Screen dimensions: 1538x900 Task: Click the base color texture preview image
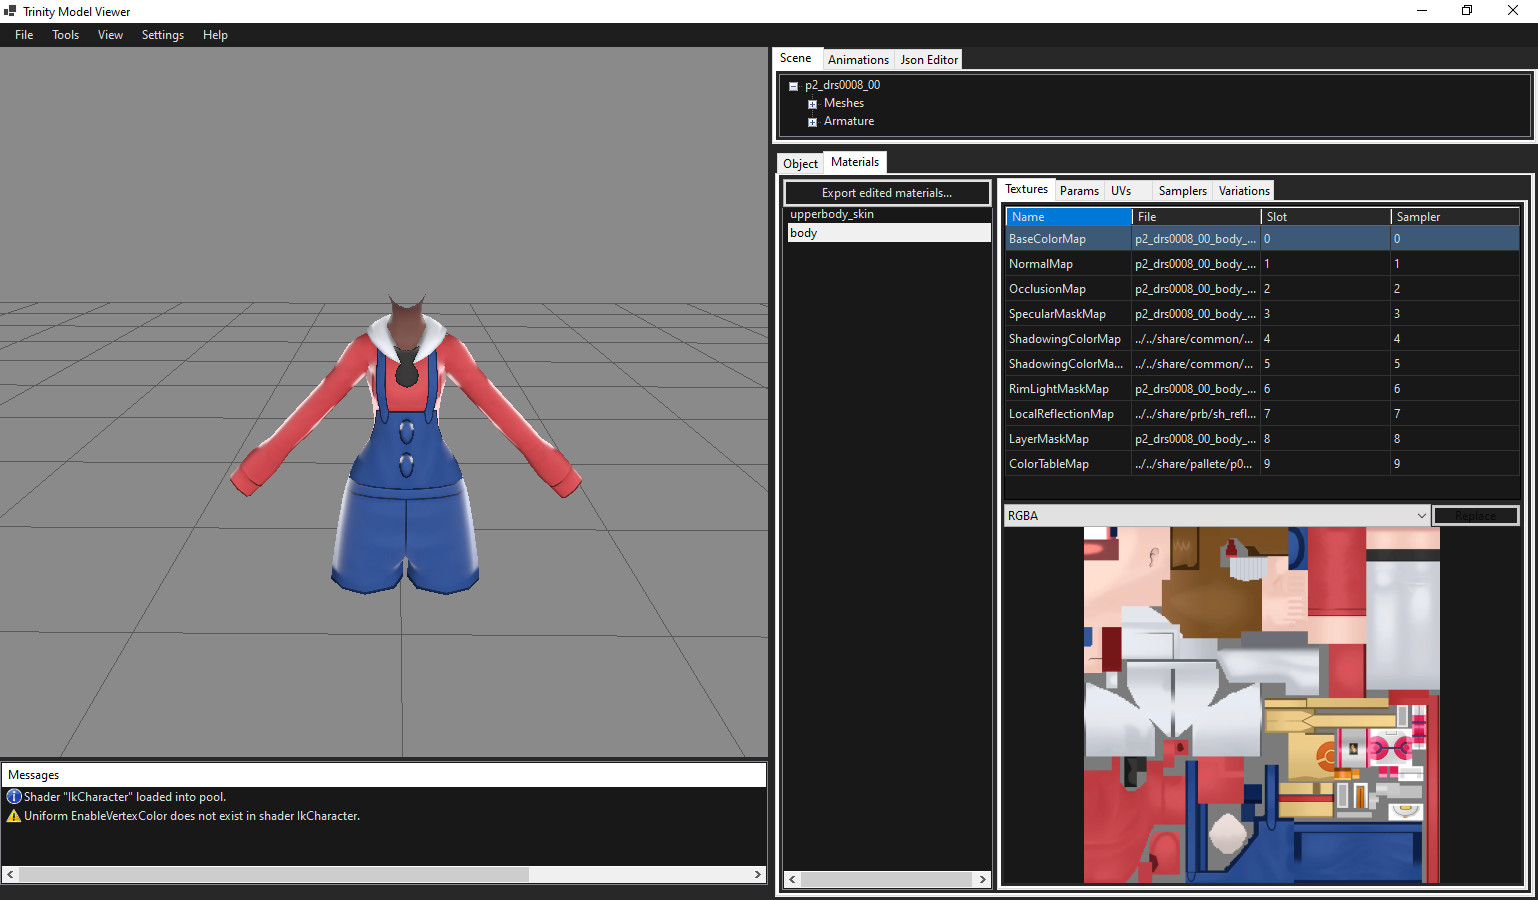coord(1262,706)
